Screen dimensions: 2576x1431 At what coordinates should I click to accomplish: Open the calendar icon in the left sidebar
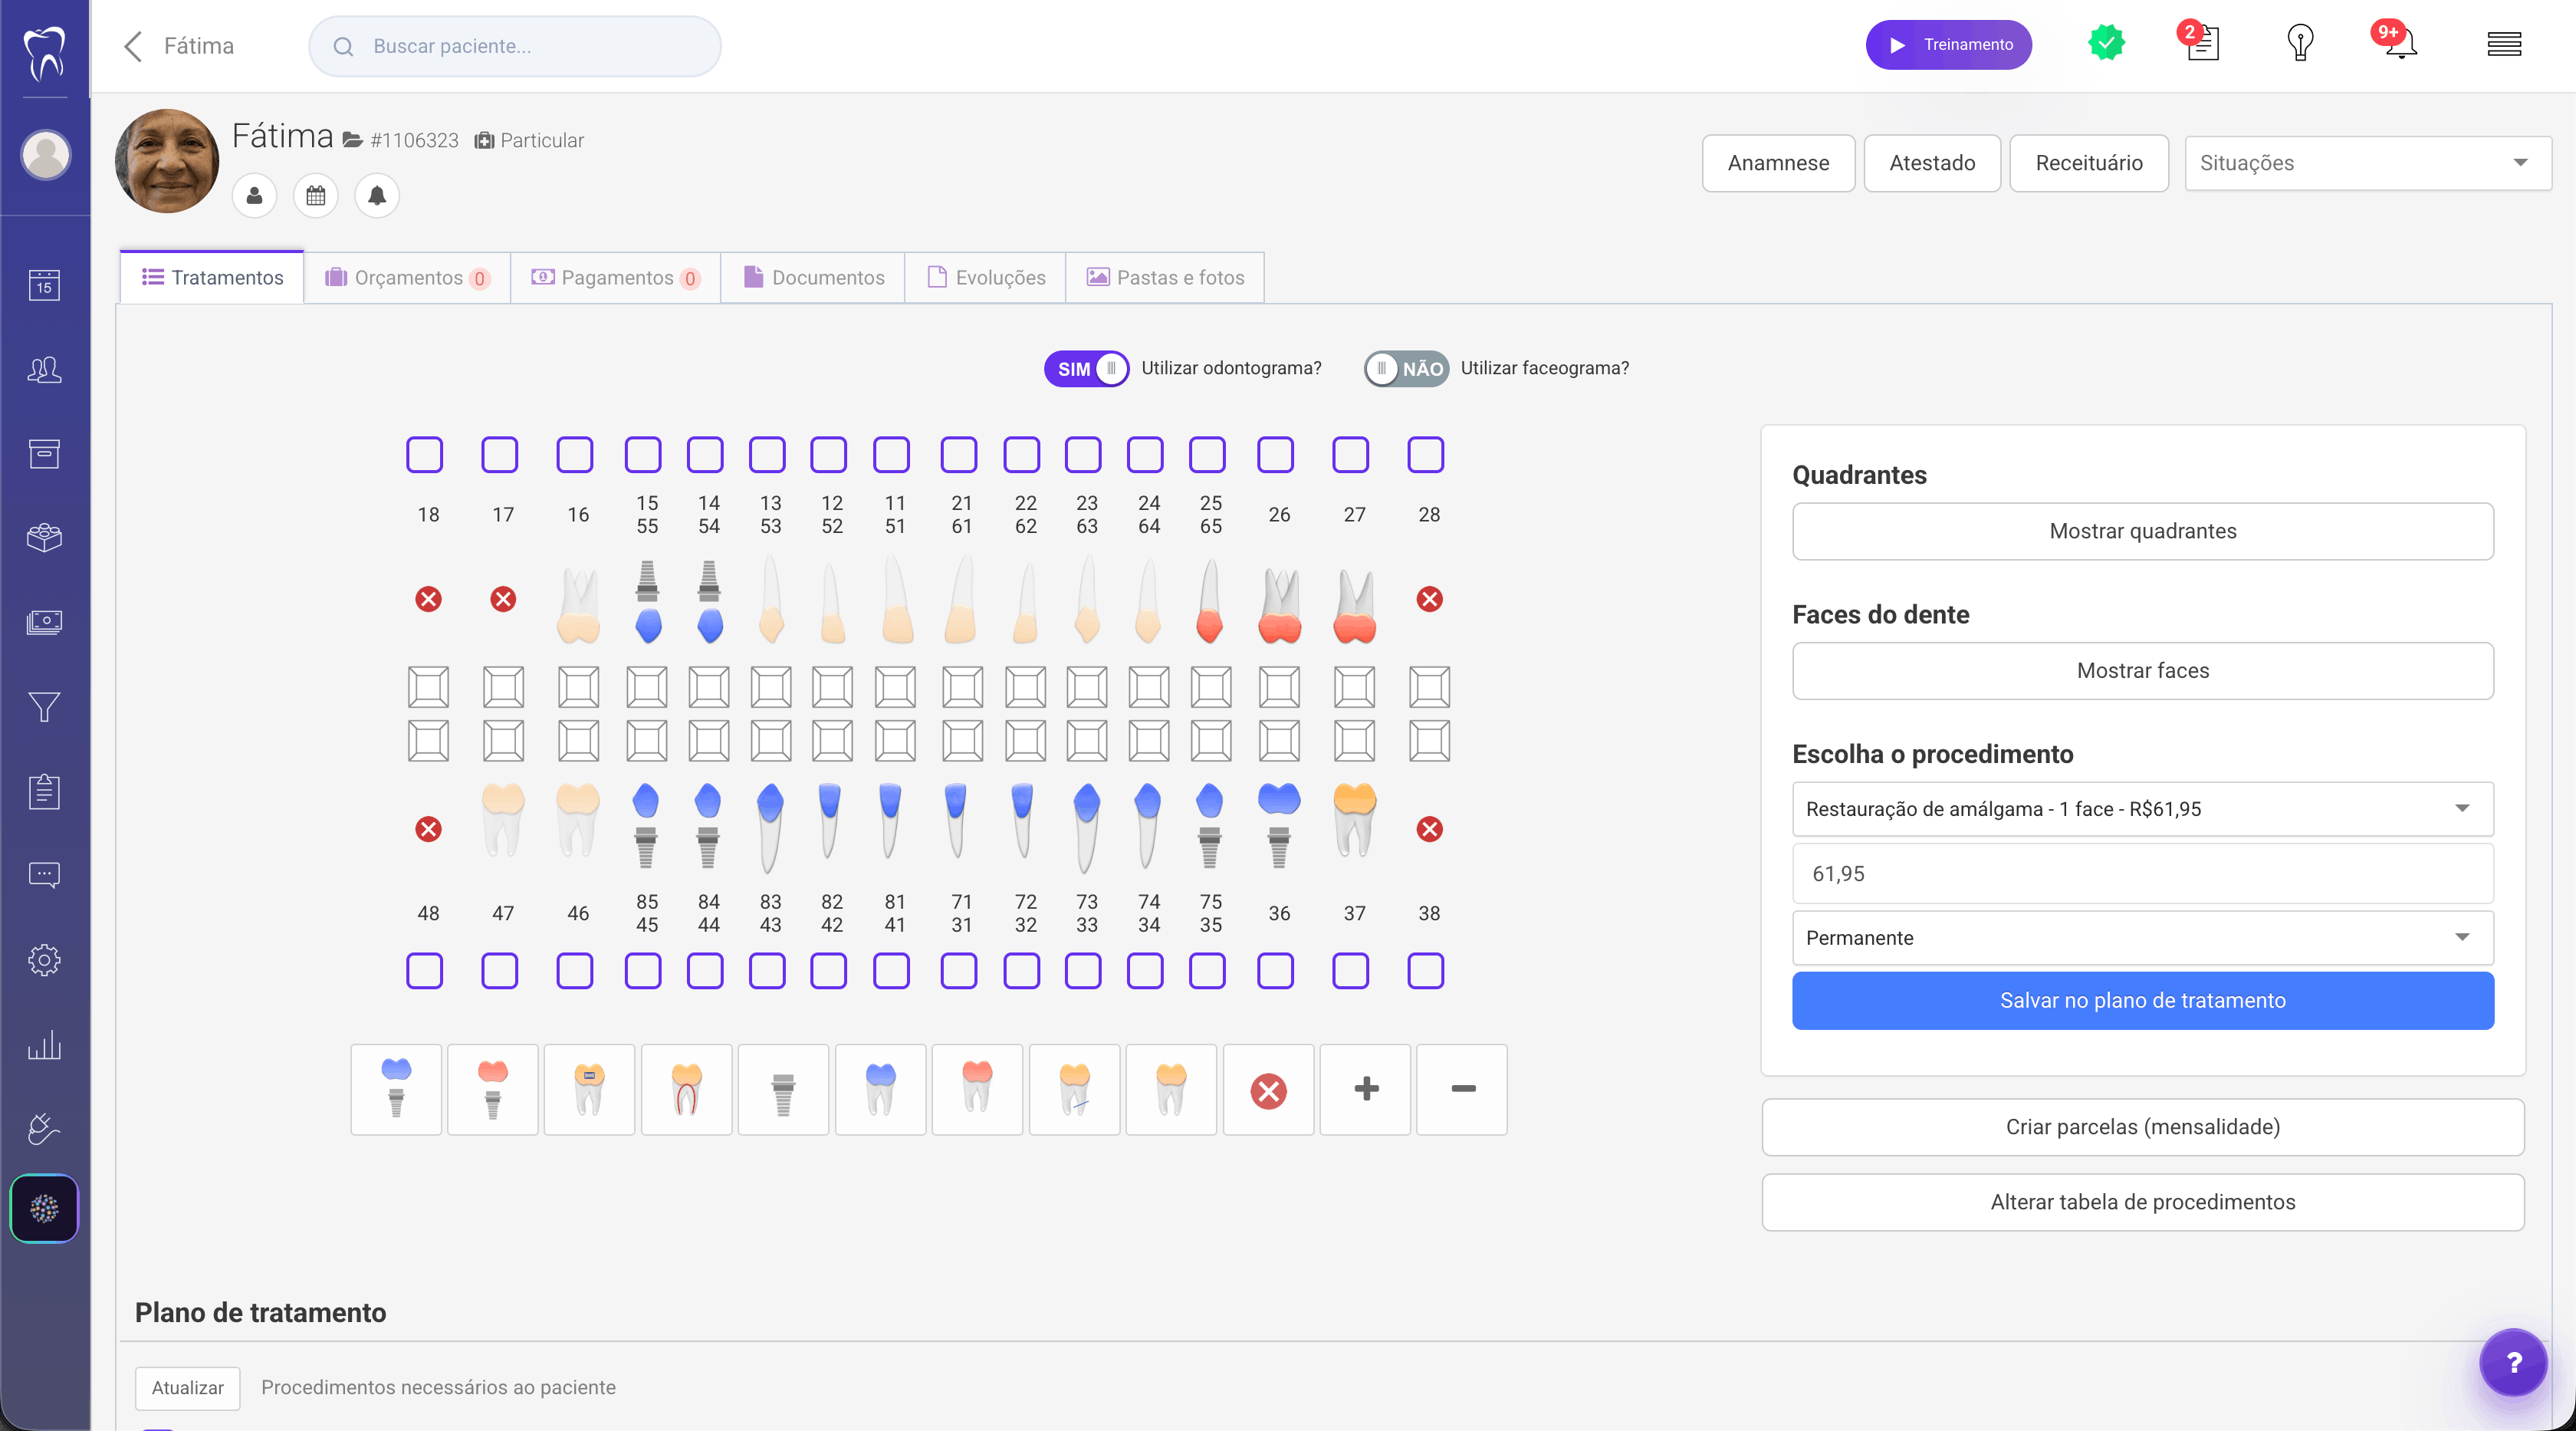click(44, 286)
